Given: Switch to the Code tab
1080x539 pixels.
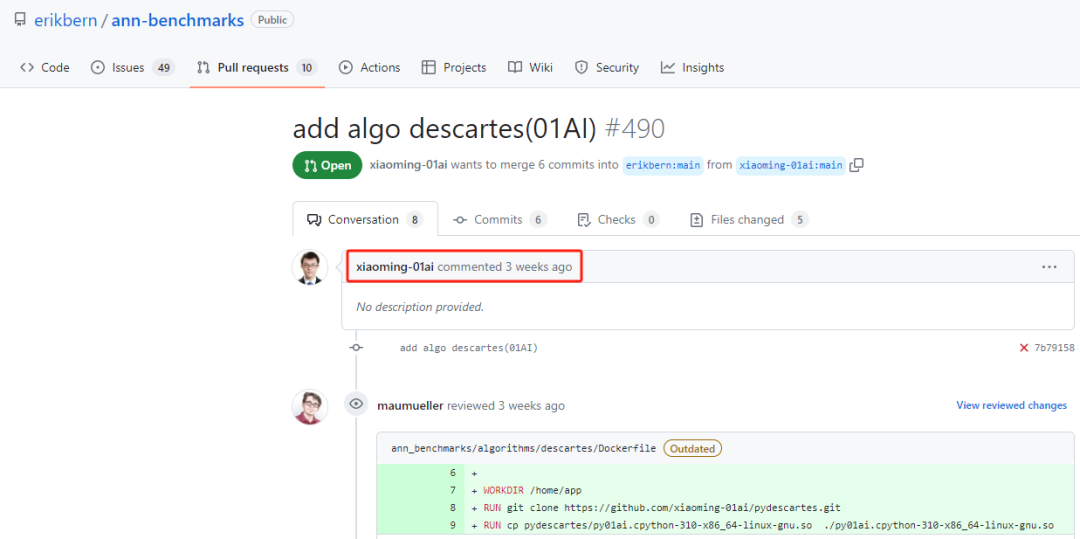Looking at the screenshot, I should click(x=45, y=67).
